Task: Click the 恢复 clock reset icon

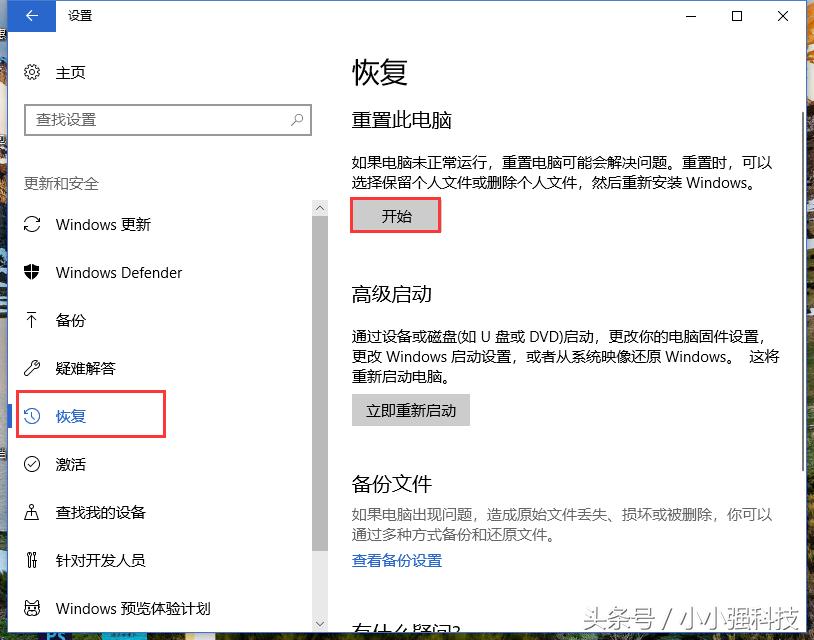Action: tap(31, 416)
